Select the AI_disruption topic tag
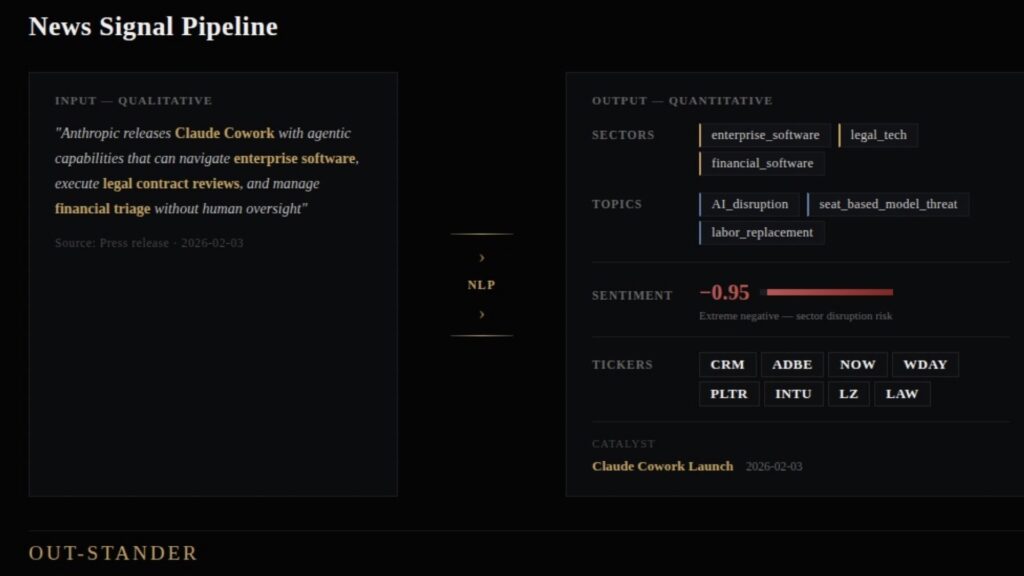The height and width of the screenshot is (576, 1024). (749, 204)
